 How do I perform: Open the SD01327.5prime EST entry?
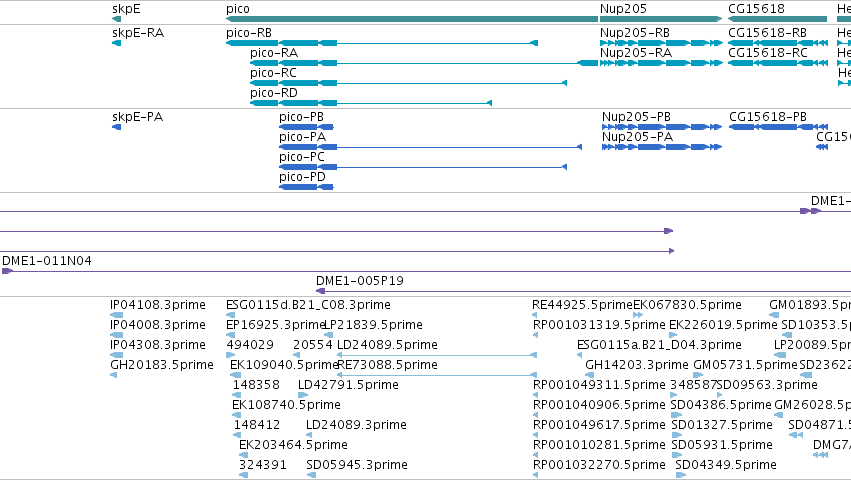click(x=722, y=426)
